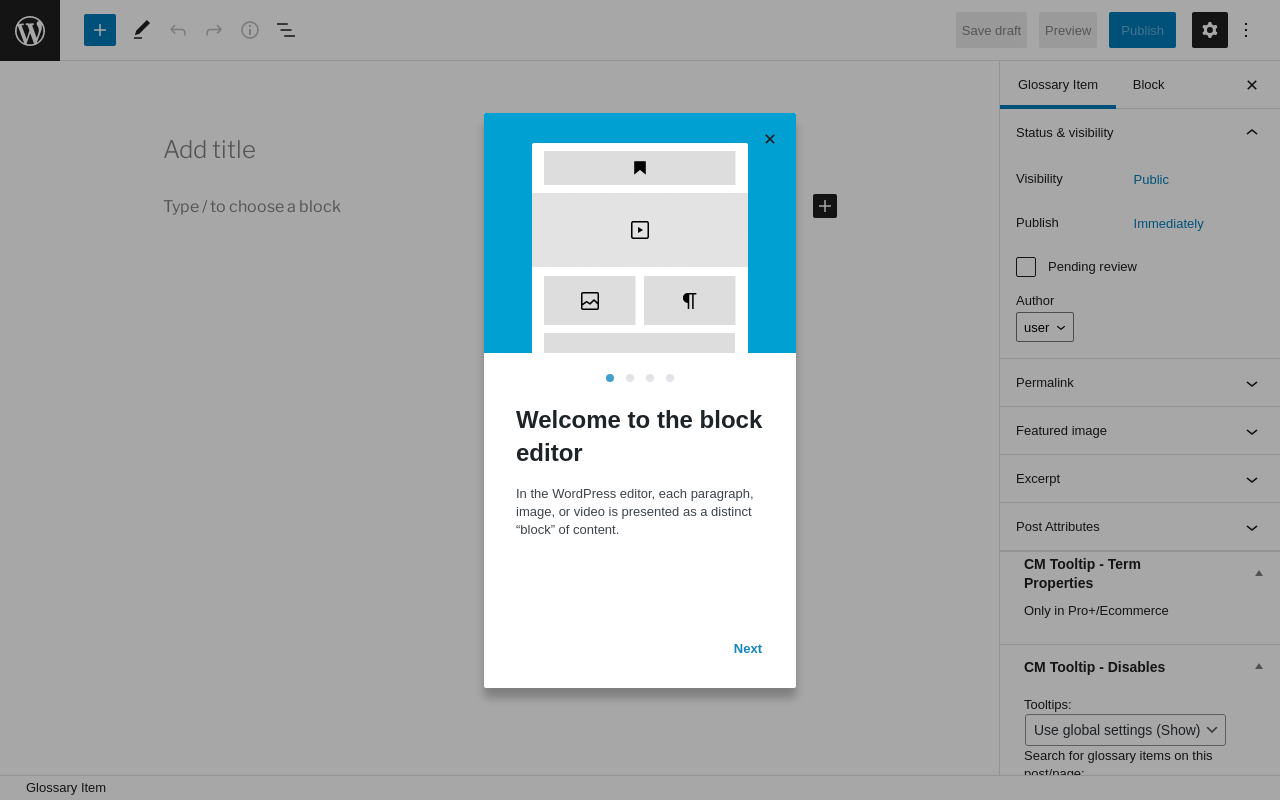The image size is (1280, 800).
Task: Collapse CM Tooltip - Disables panel
Action: point(1259,666)
